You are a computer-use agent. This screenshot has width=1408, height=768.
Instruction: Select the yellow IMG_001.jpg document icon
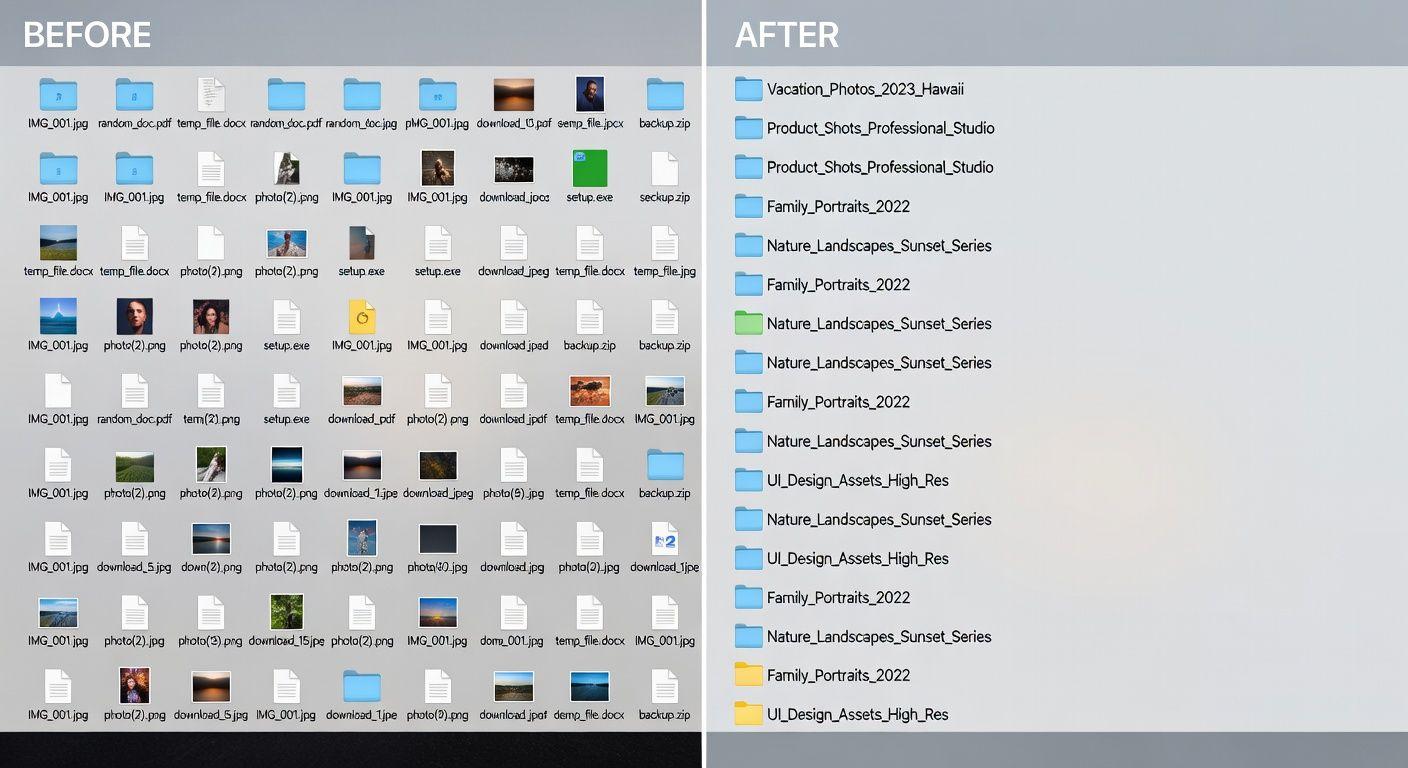[362, 317]
